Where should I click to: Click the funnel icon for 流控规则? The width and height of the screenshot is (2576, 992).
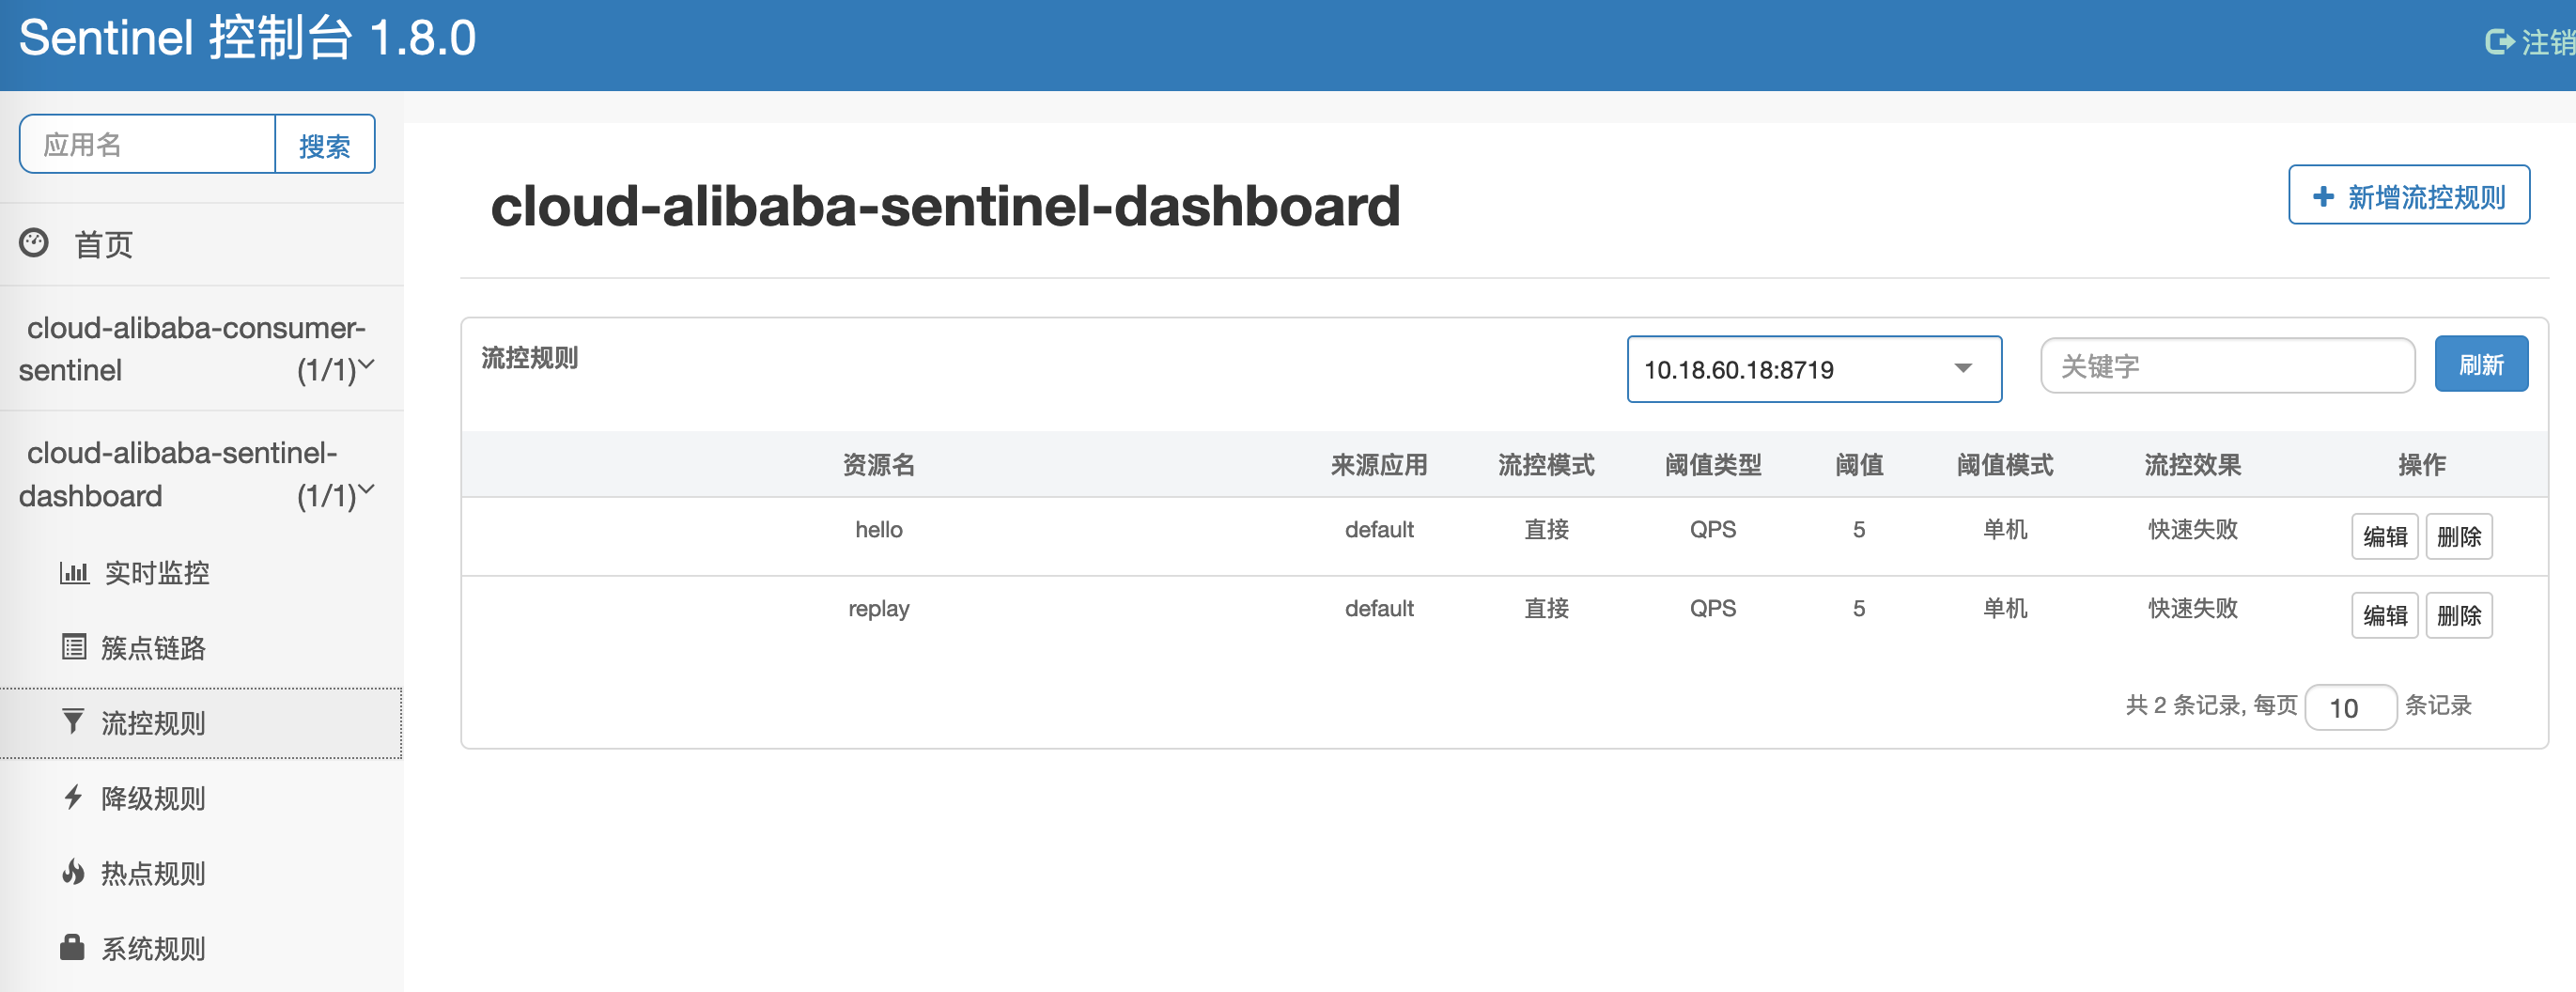click(x=73, y=722)
